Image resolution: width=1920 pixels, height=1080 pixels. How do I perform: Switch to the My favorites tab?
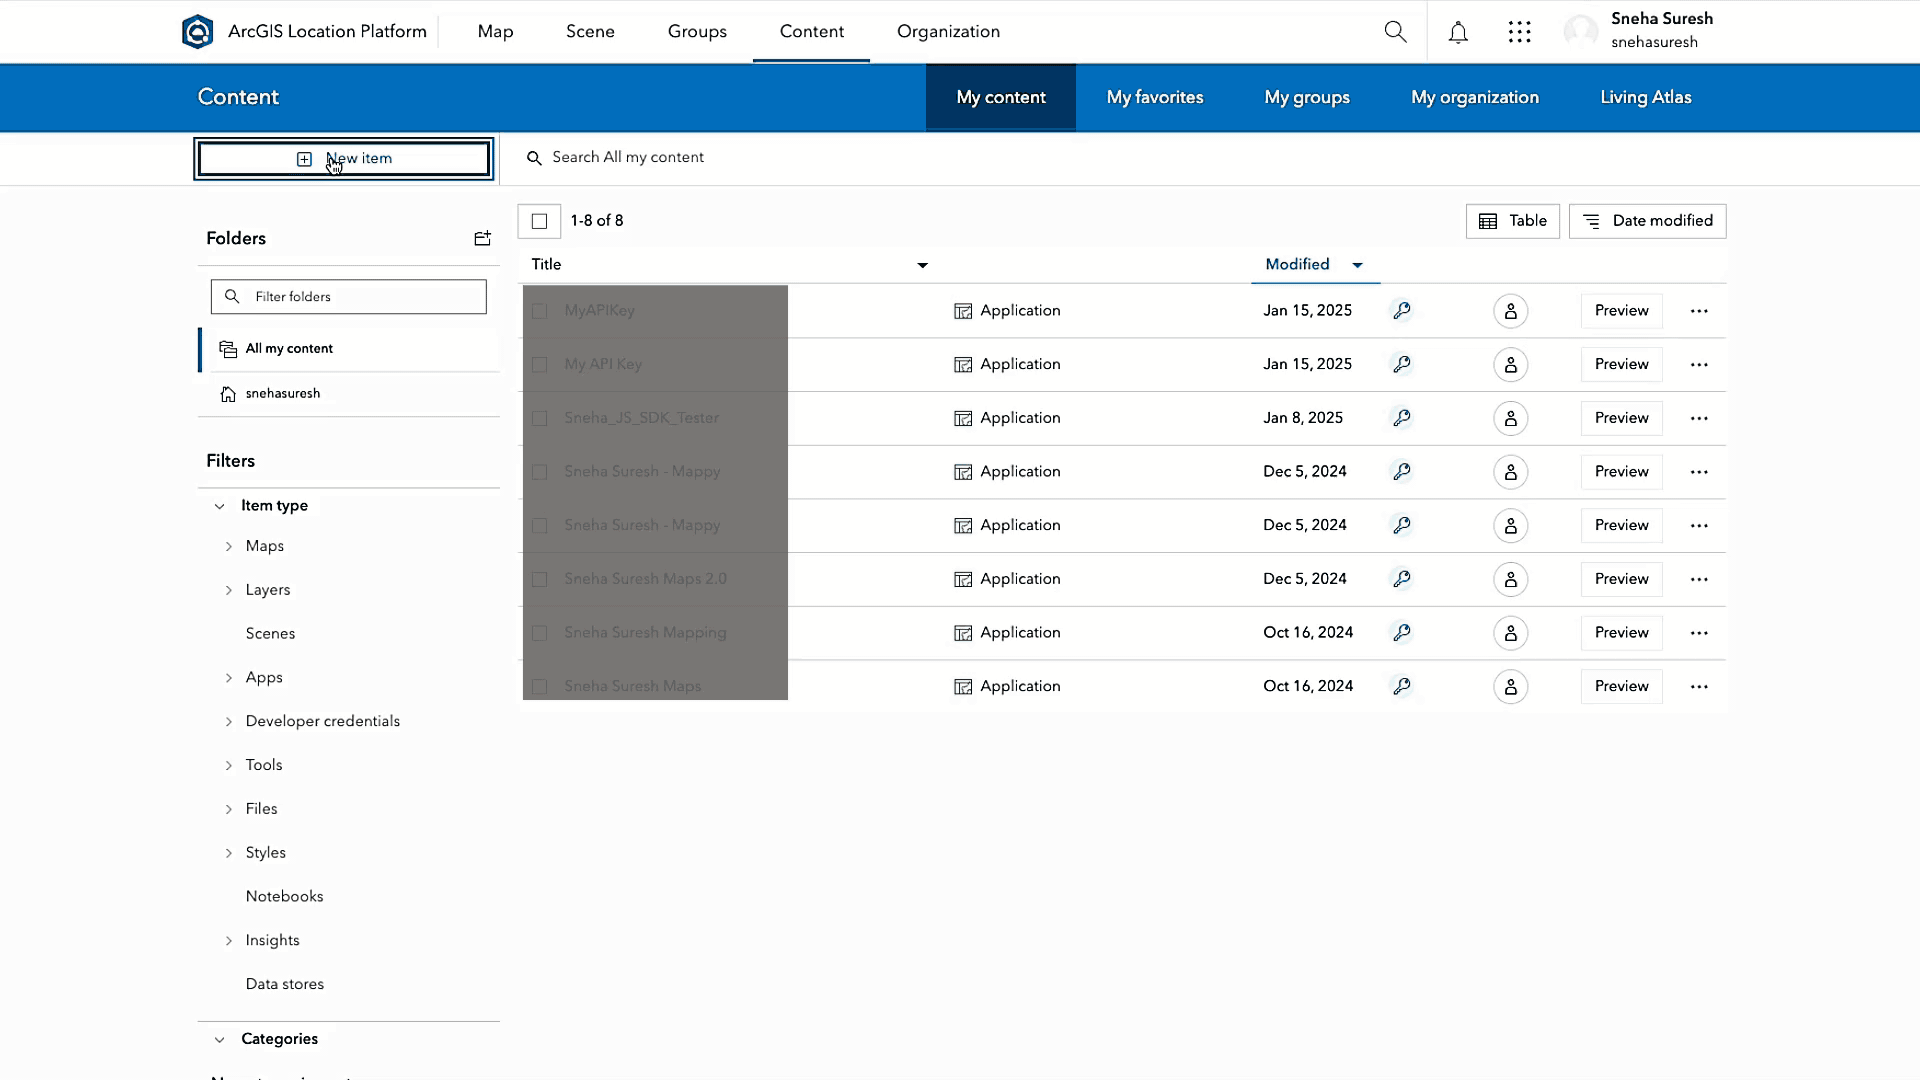[x=1154, y=97]
